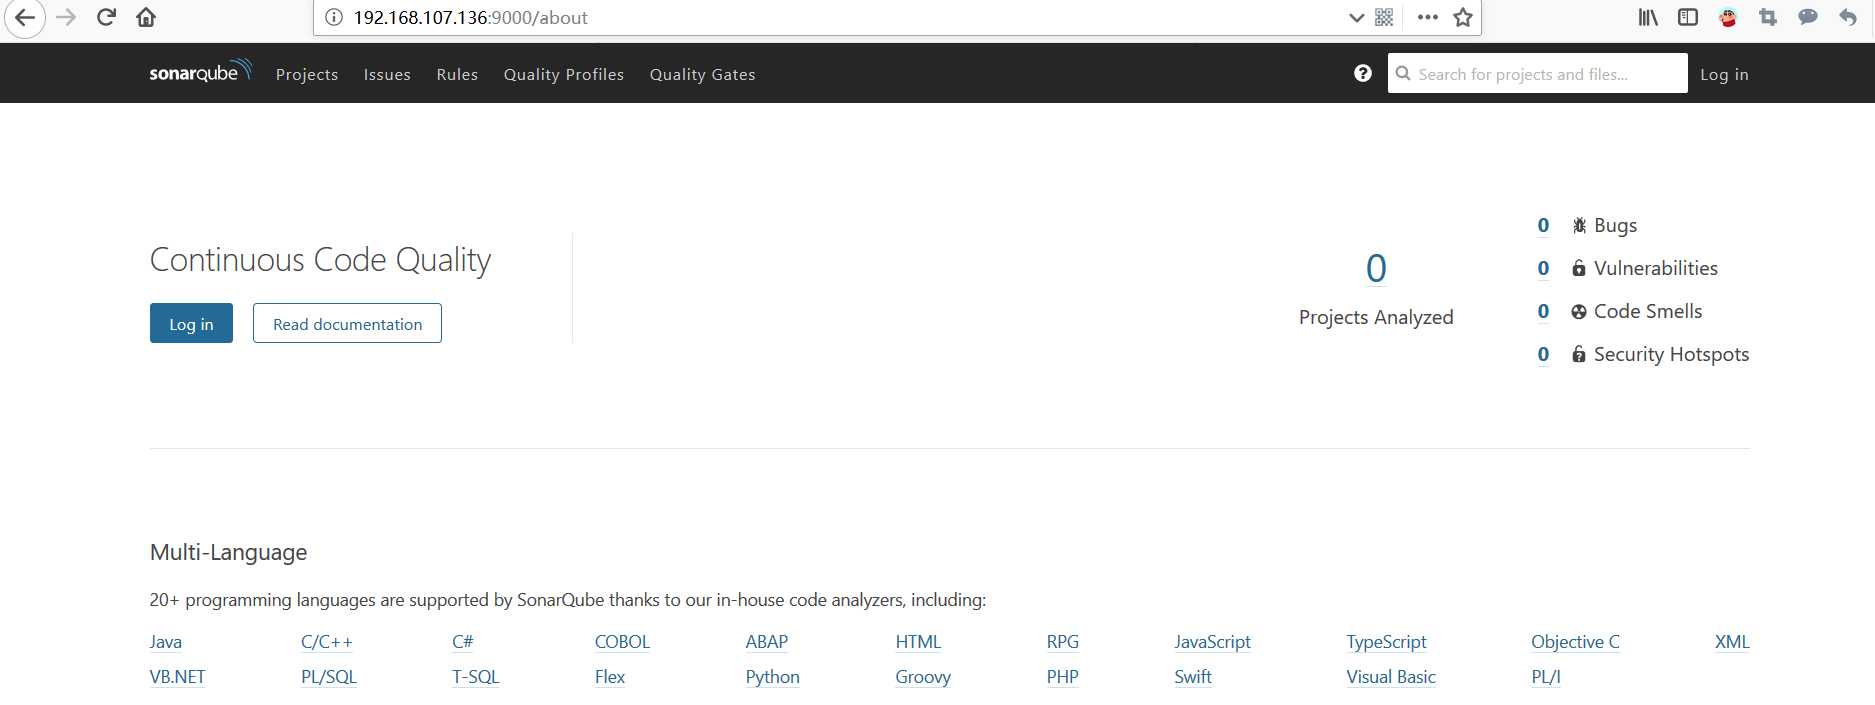
Task: Reload the page with the refresh icon
Action: point(106,18)
